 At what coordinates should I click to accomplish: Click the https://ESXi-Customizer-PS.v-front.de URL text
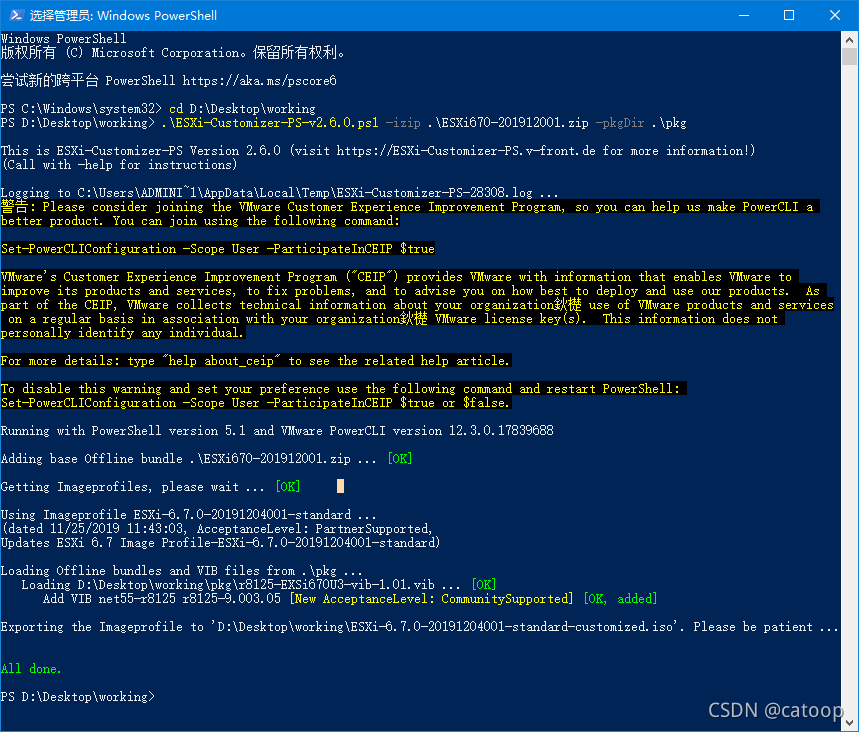pos(466,151)
